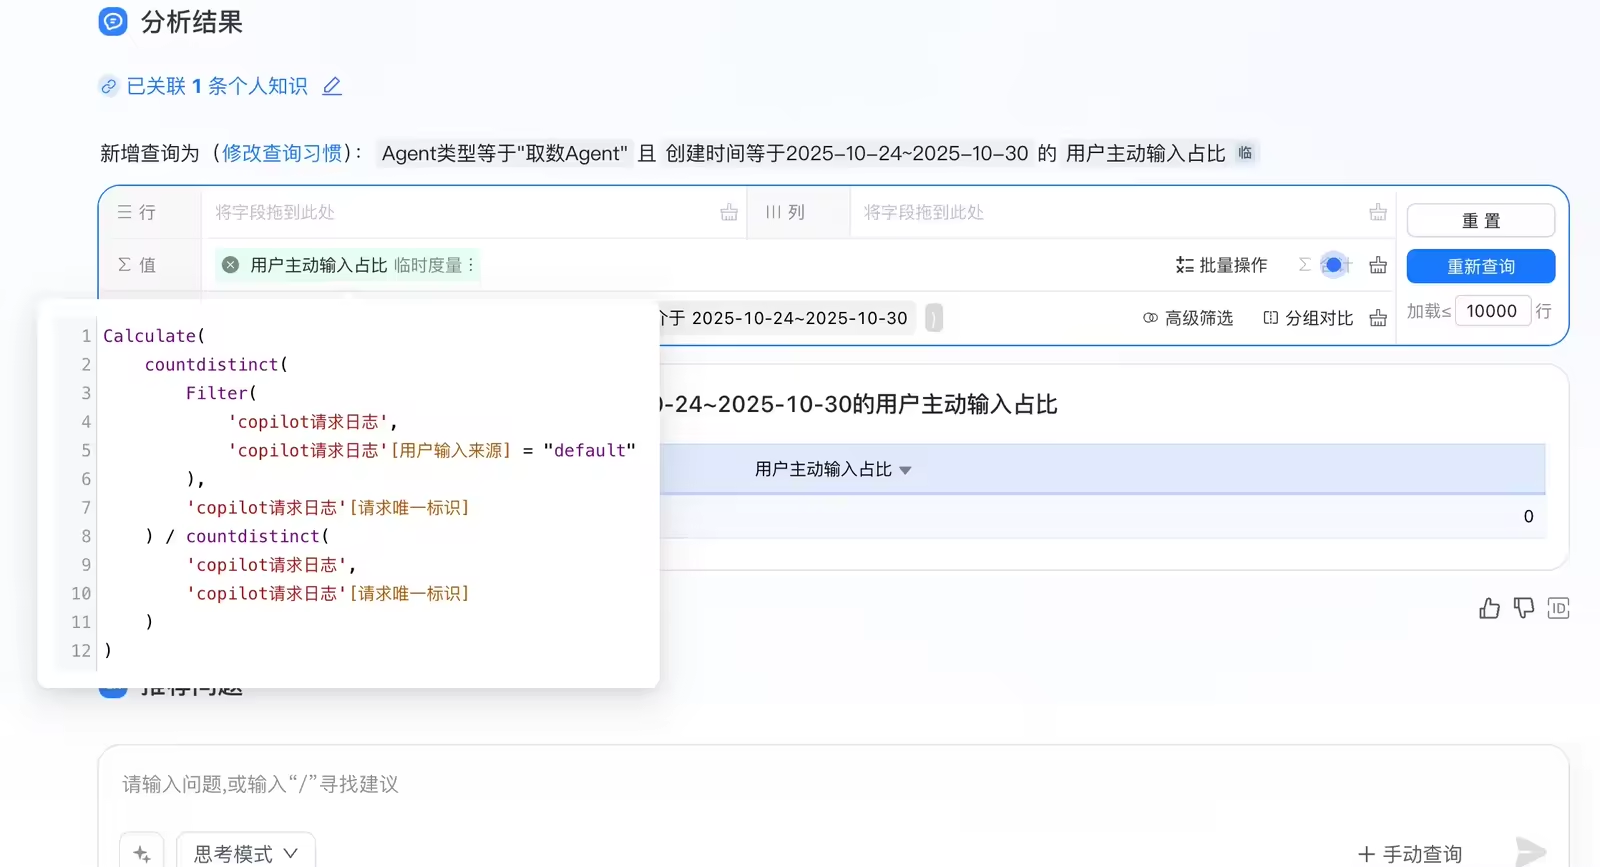Click code line 8 with ) / countdistinct(
This screenshot has height=867, width=1600.
(x=237, y=536)
